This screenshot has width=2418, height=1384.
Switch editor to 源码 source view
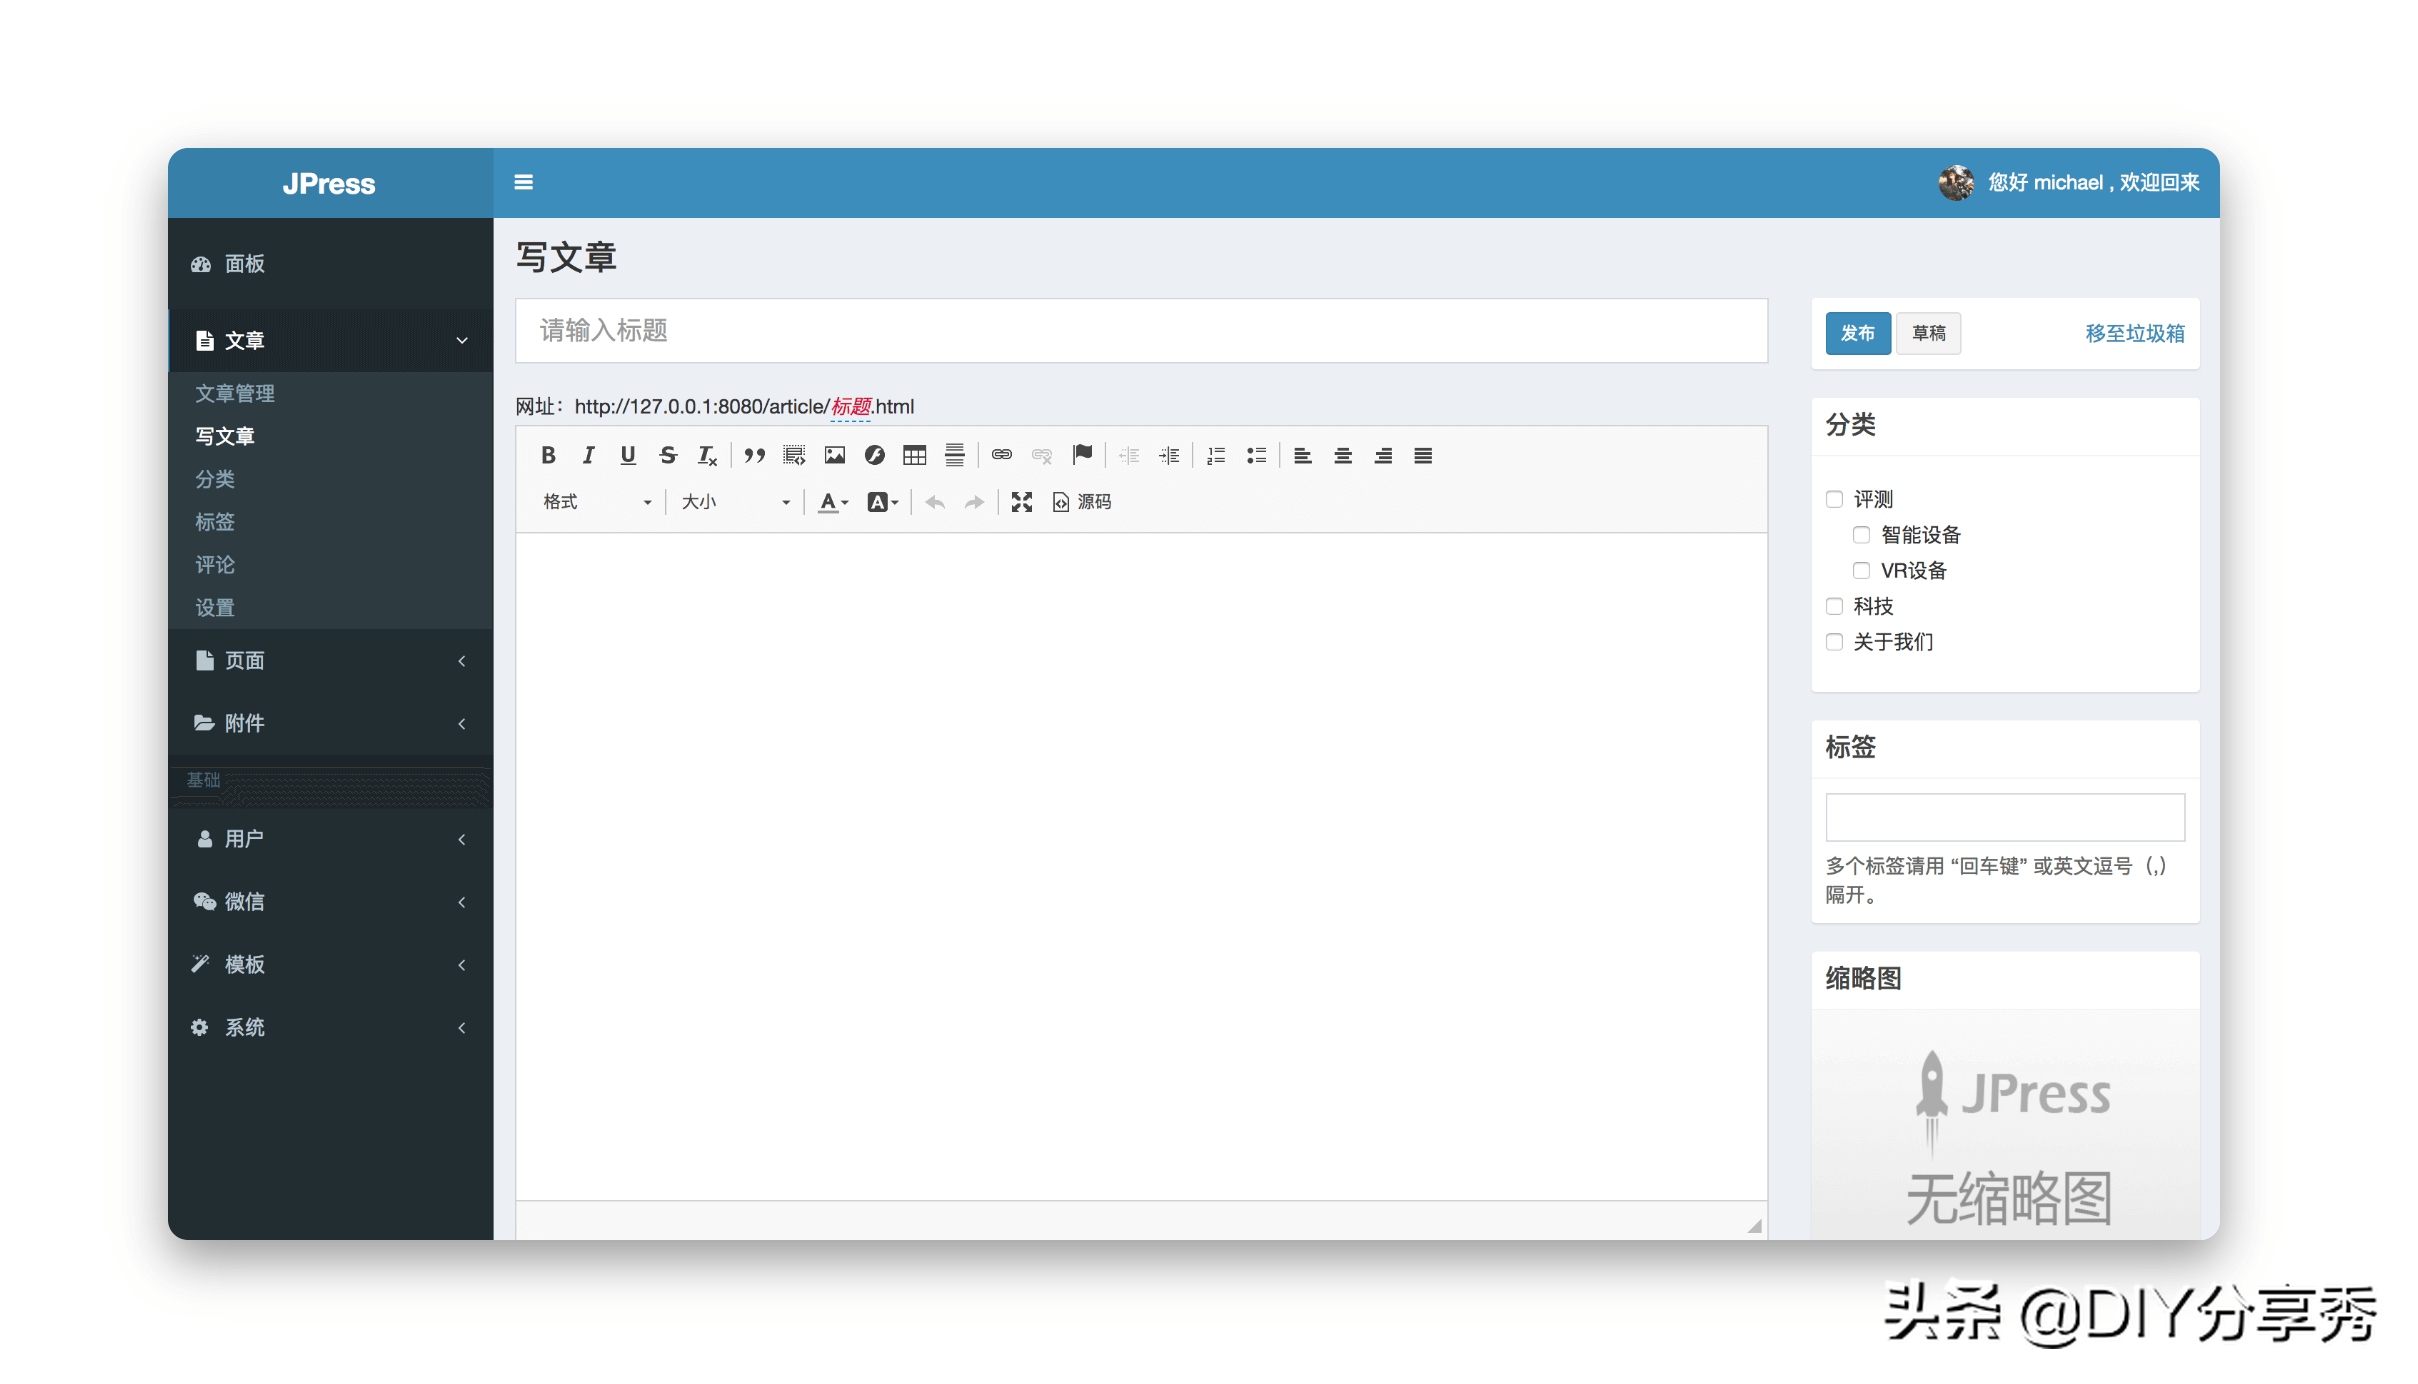pos(1081,502)
